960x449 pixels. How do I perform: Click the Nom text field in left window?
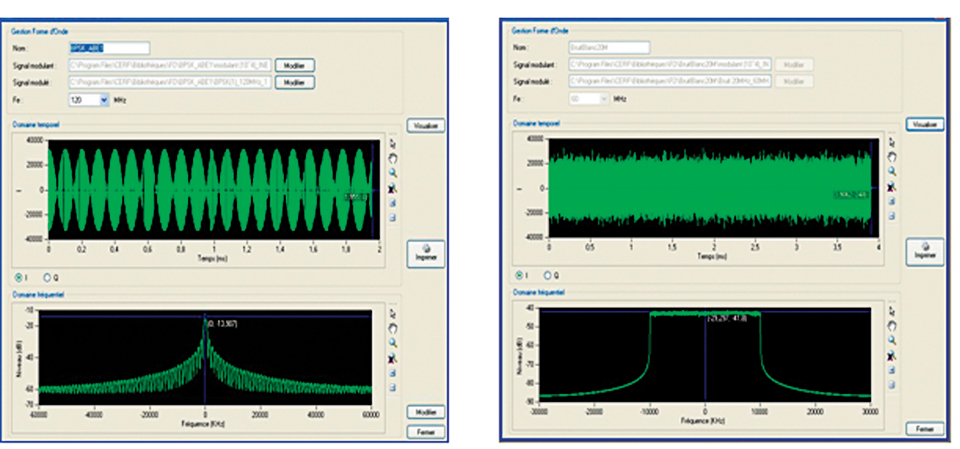[x=108, y=47]
